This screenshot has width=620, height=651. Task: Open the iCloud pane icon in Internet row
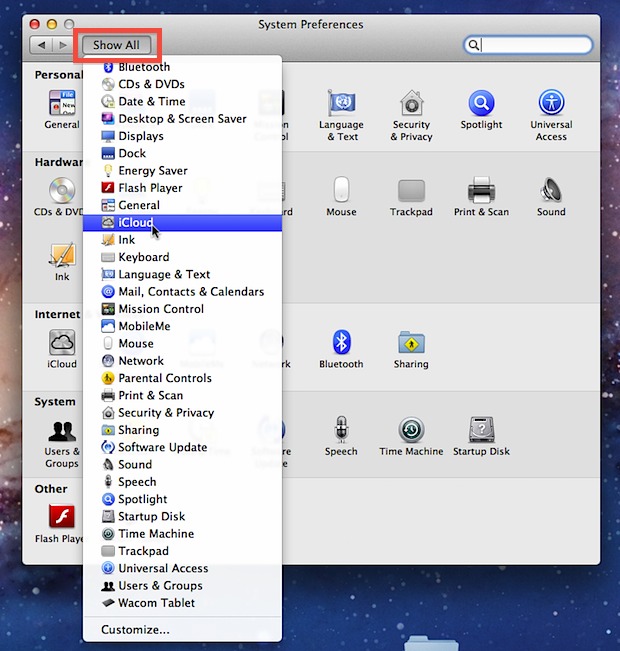pyautogui.click(x=62, y=343)
